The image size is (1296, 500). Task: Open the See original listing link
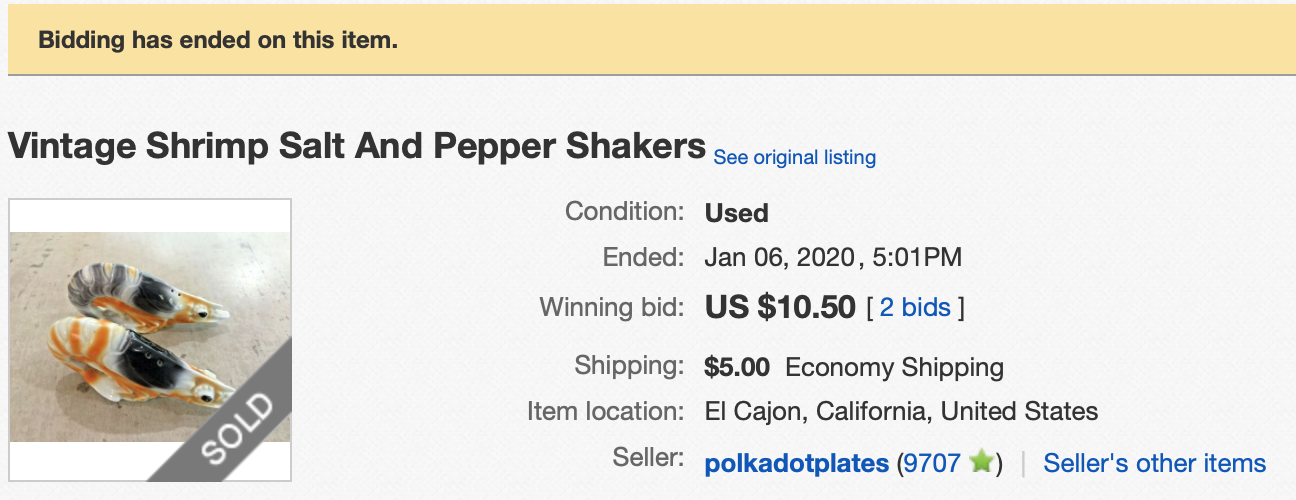[794, 157]
